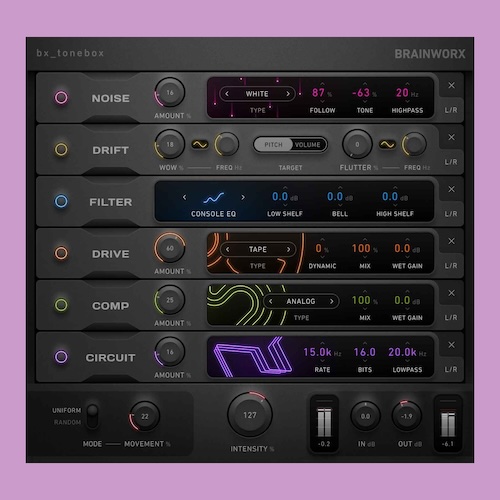Select PITCH as drift target
This screenshot has height=500, width=500.
[273, 145]
